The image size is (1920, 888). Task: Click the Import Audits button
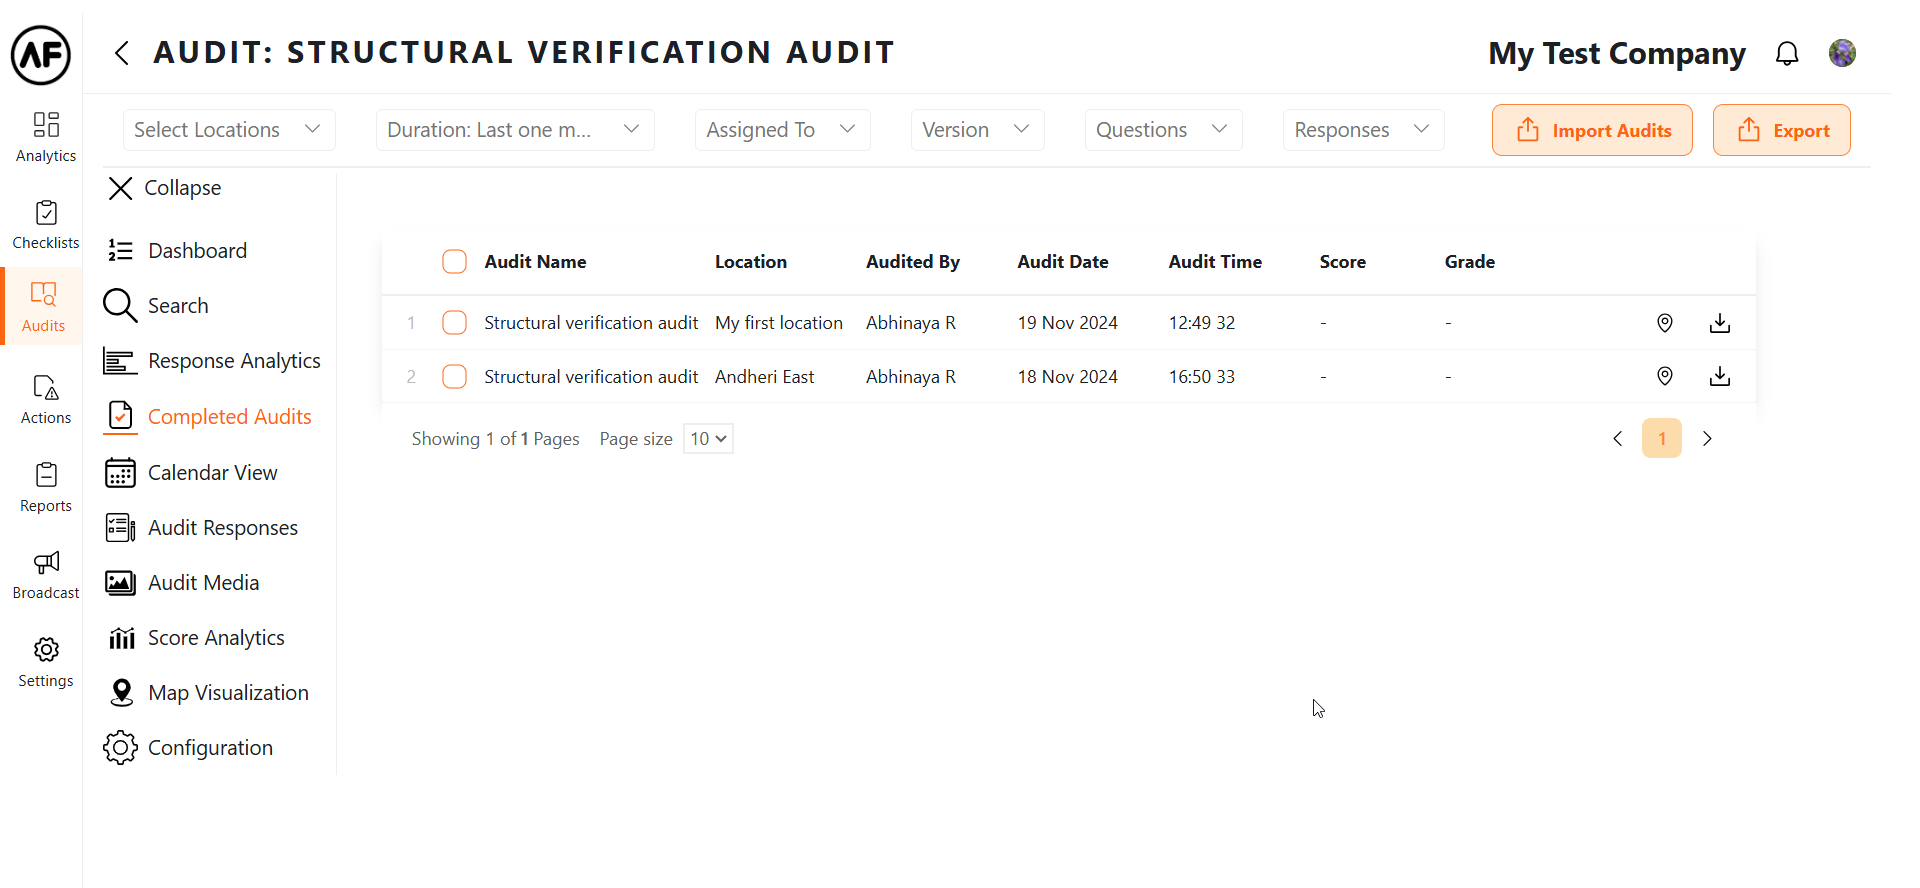click(1591, 130)
